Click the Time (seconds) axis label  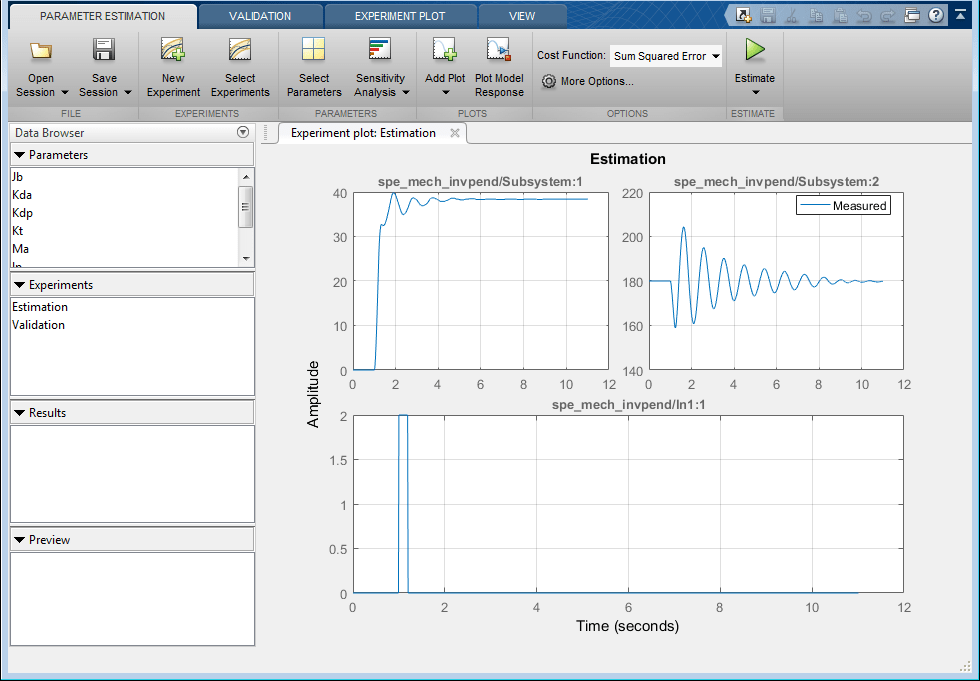(628, 626)
